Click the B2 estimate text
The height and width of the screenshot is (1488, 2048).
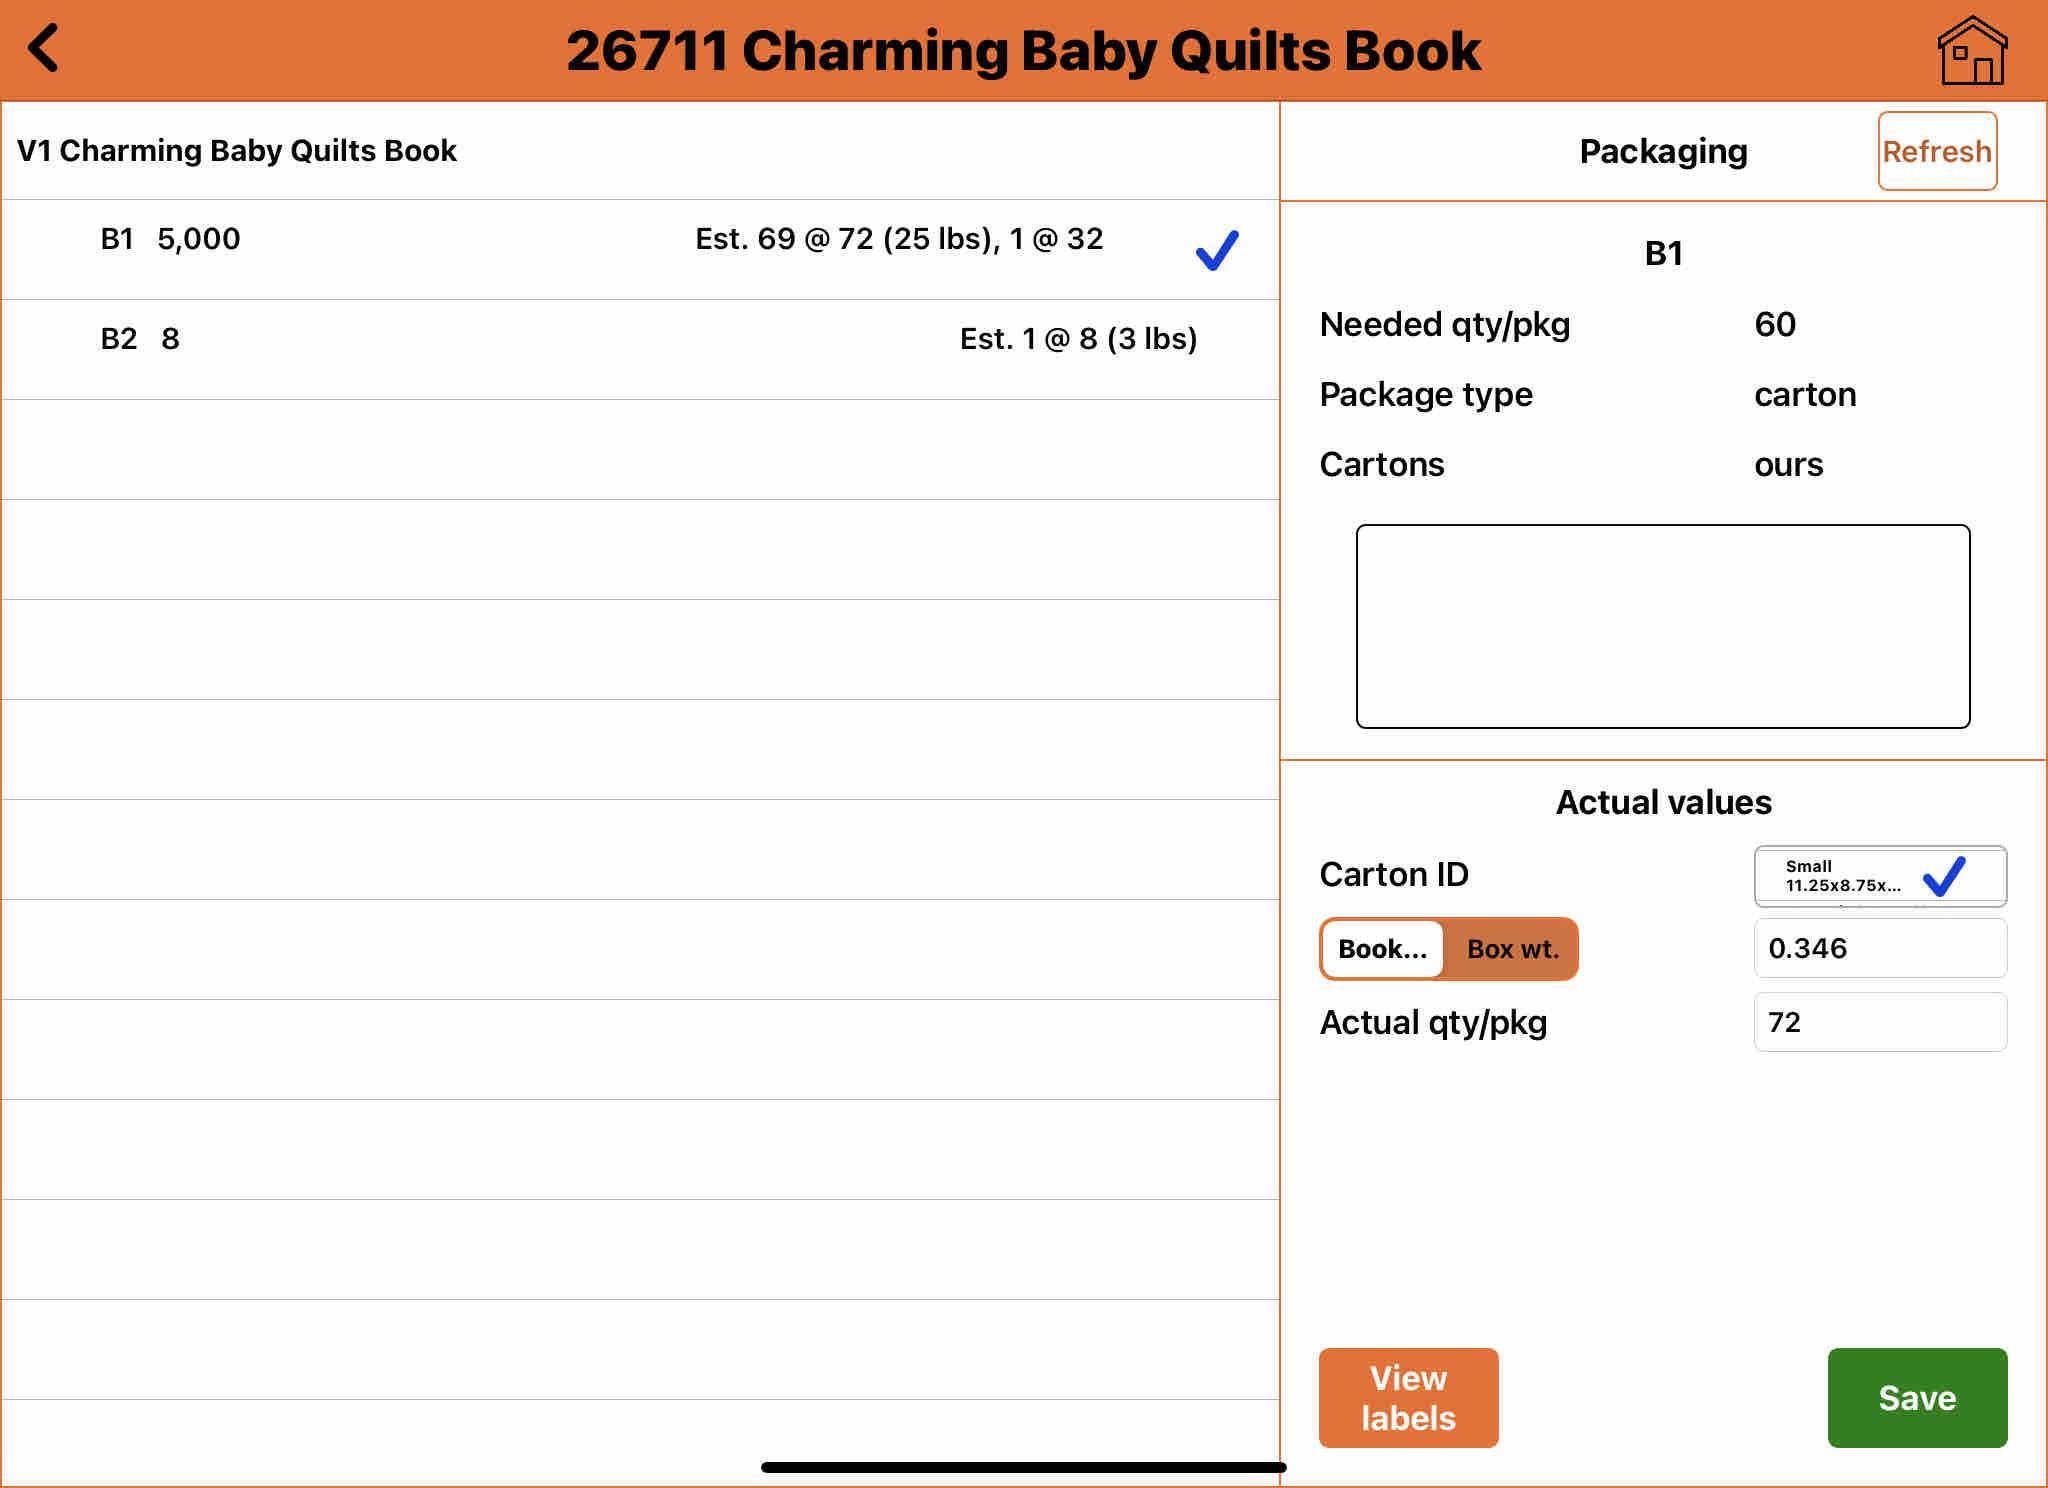coord(1078,339)
